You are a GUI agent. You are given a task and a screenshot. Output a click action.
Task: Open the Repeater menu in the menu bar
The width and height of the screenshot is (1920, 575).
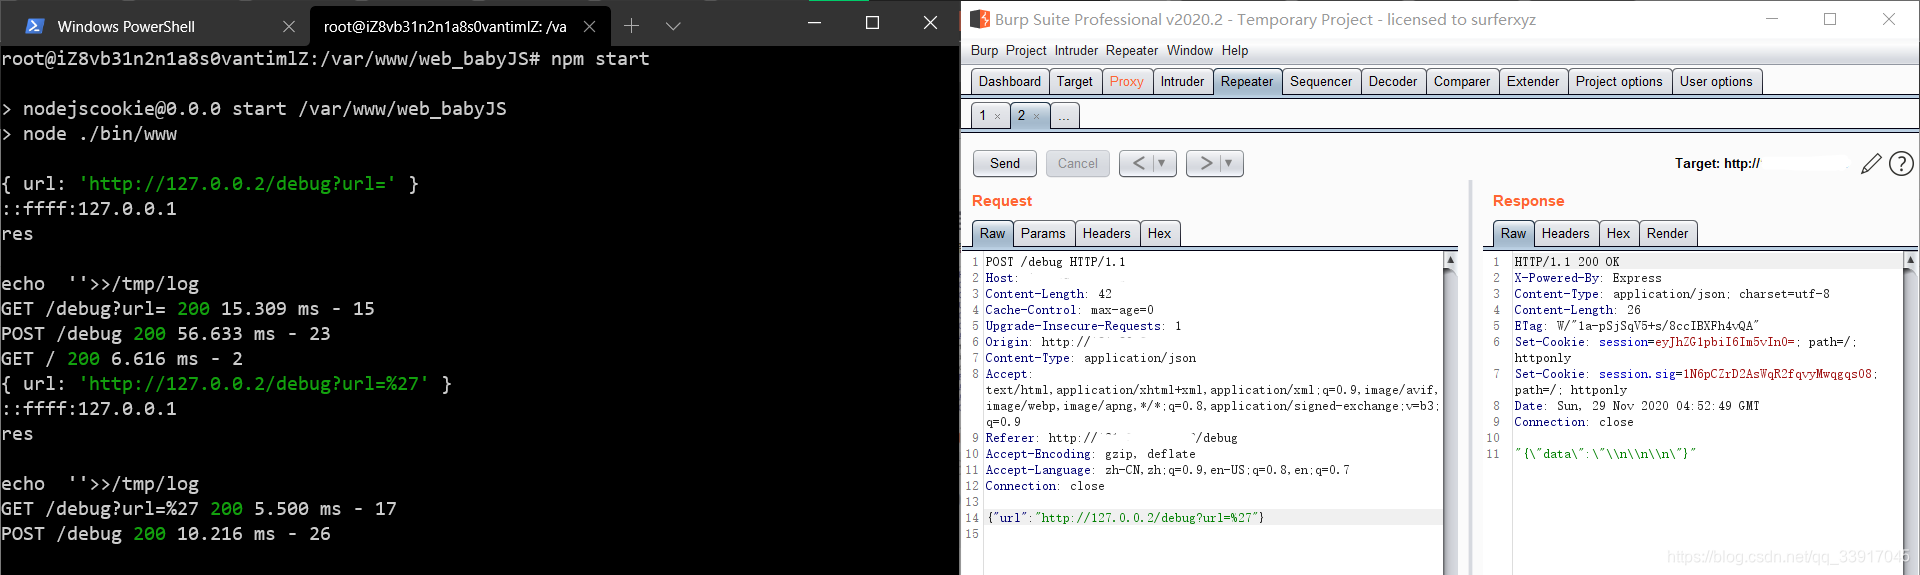click(x=1131, y=50)
